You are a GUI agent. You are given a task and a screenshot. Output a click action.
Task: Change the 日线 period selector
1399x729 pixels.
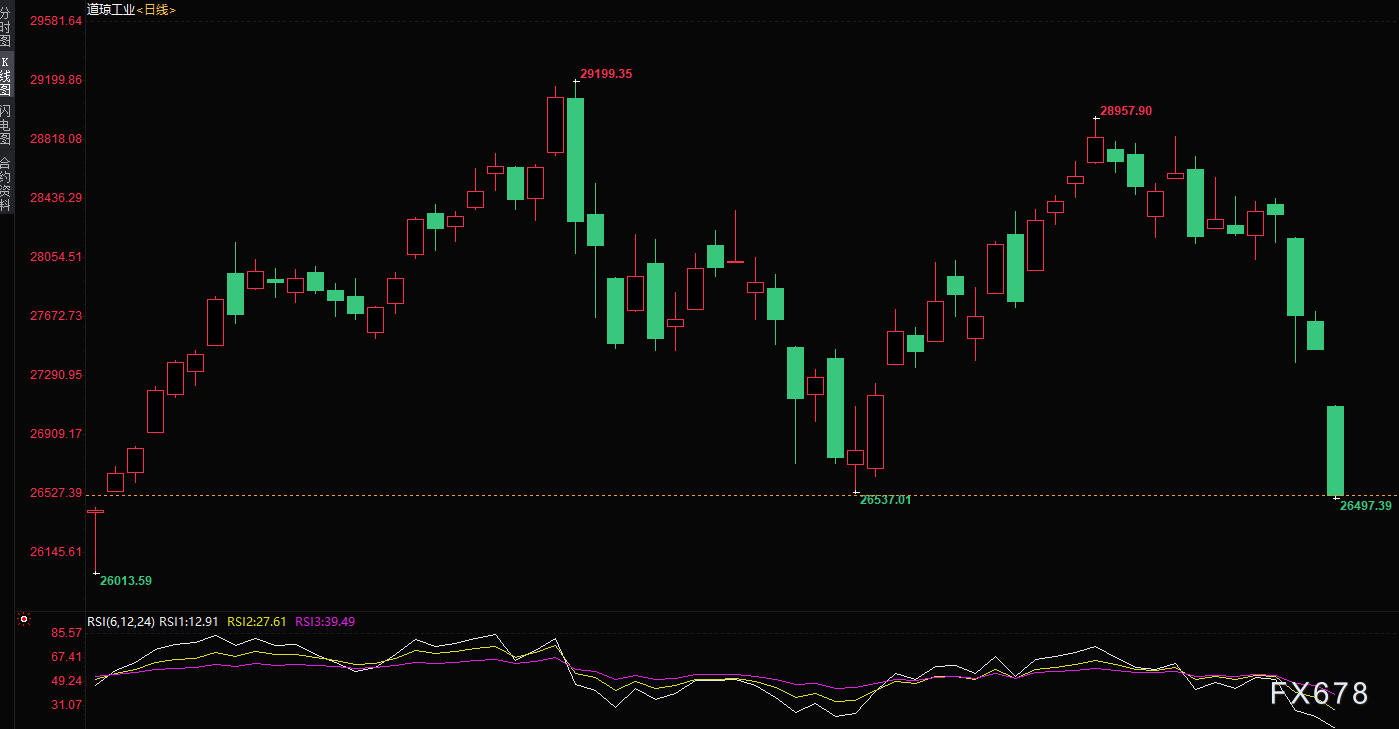click(155, 9)
